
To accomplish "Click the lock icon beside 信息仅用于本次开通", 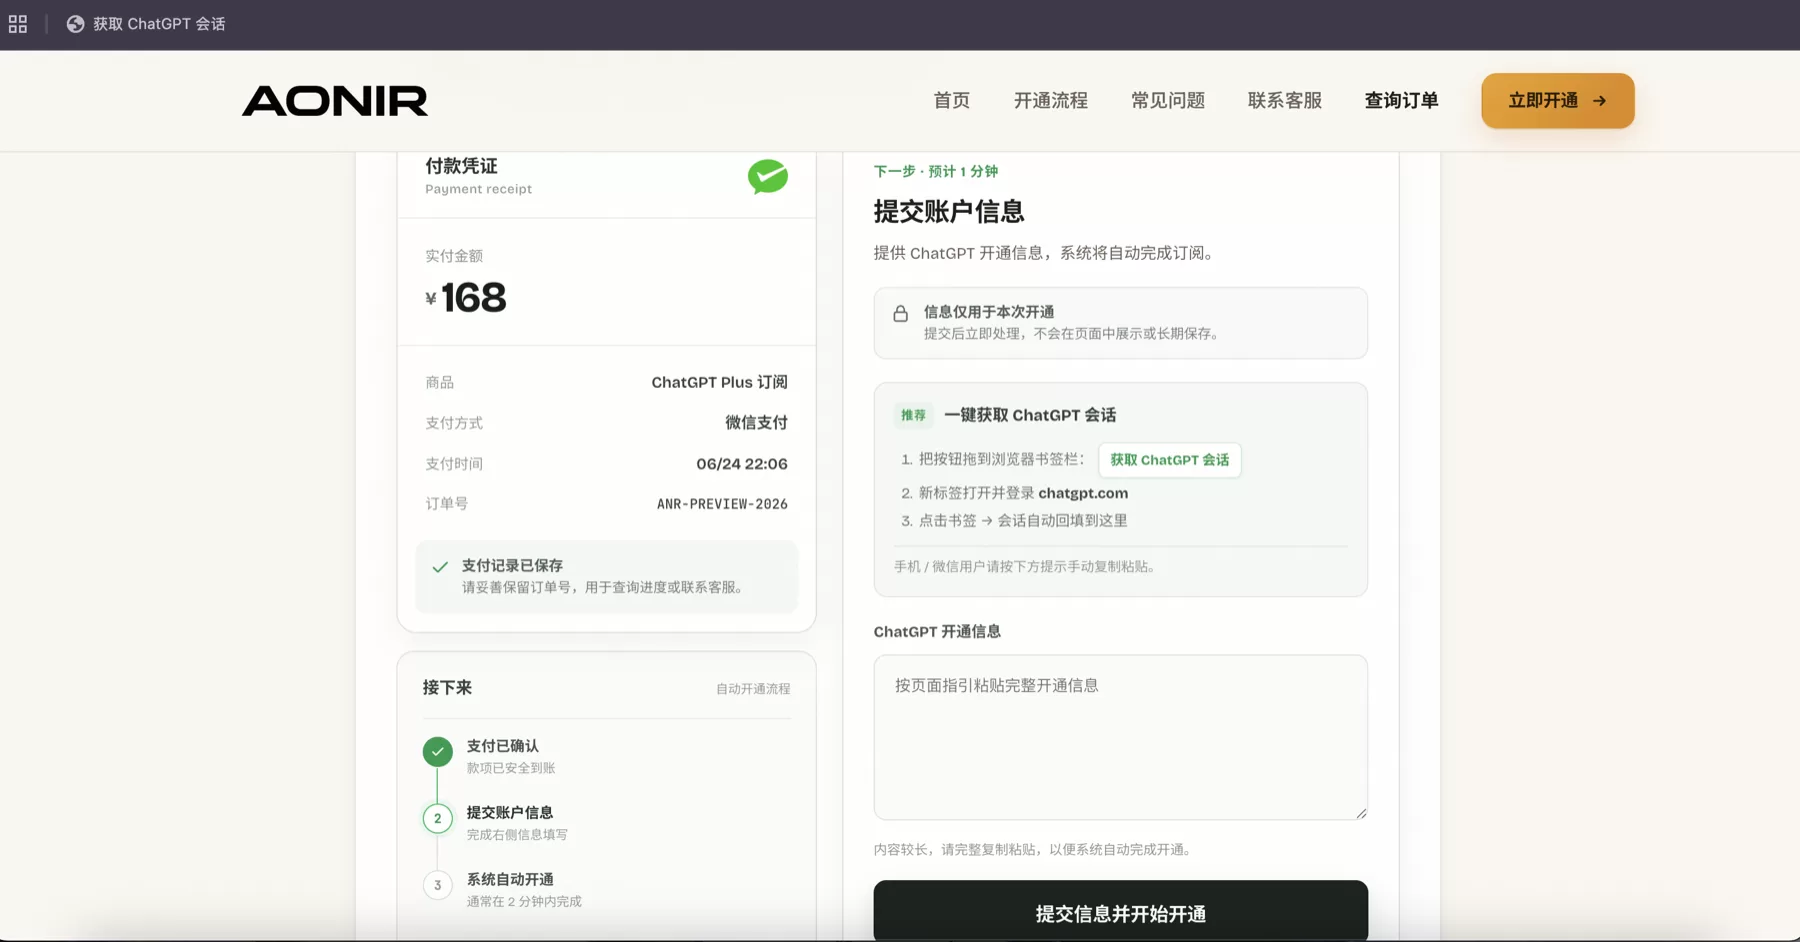I will (901, 313).
